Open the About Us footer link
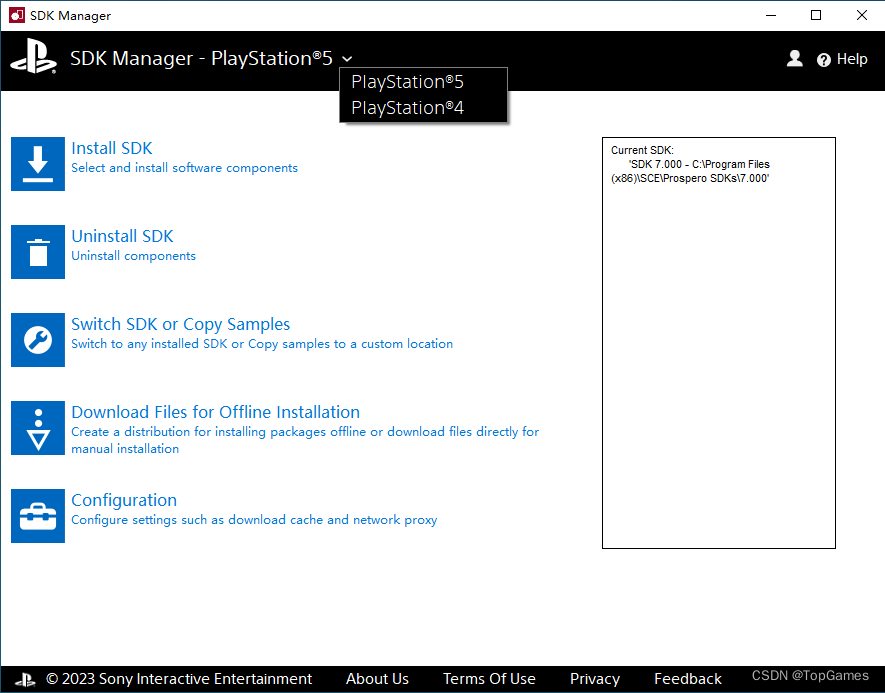This screenshot has height=693, width=885. click(x=377, y=678)
